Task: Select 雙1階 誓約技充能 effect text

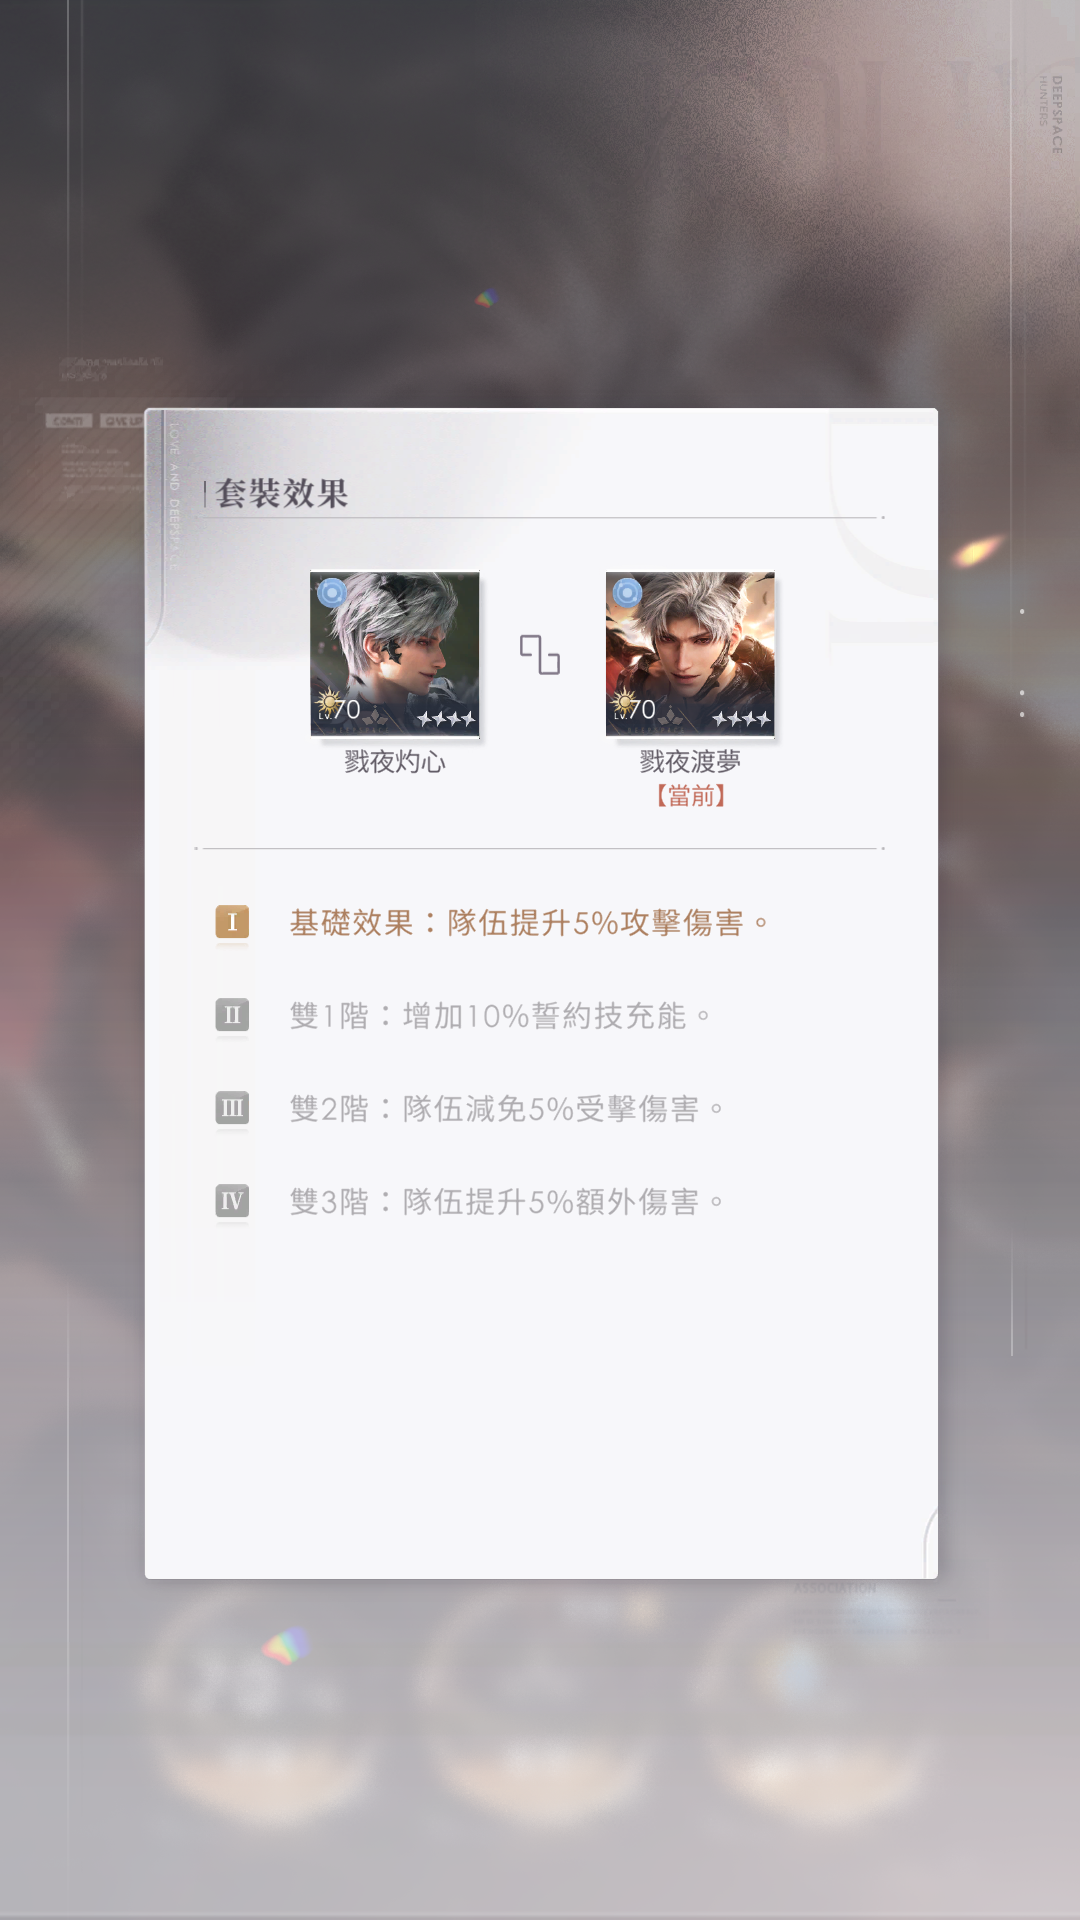Action: pos(500,1016)
